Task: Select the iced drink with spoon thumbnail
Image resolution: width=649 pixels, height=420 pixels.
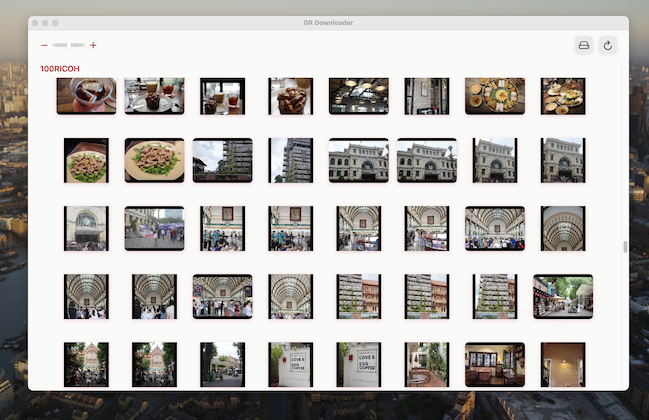Action: point(86,96)
